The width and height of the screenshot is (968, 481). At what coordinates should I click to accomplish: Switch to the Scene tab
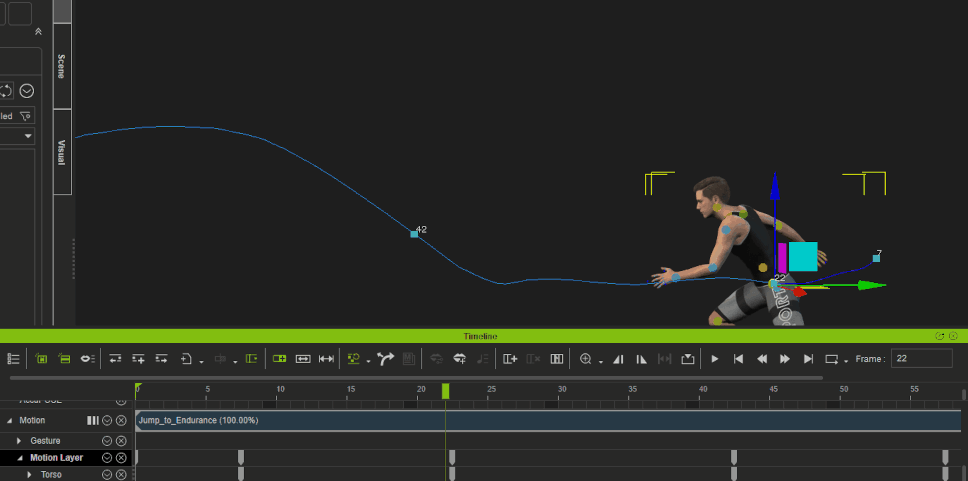[x=62, y=66]
